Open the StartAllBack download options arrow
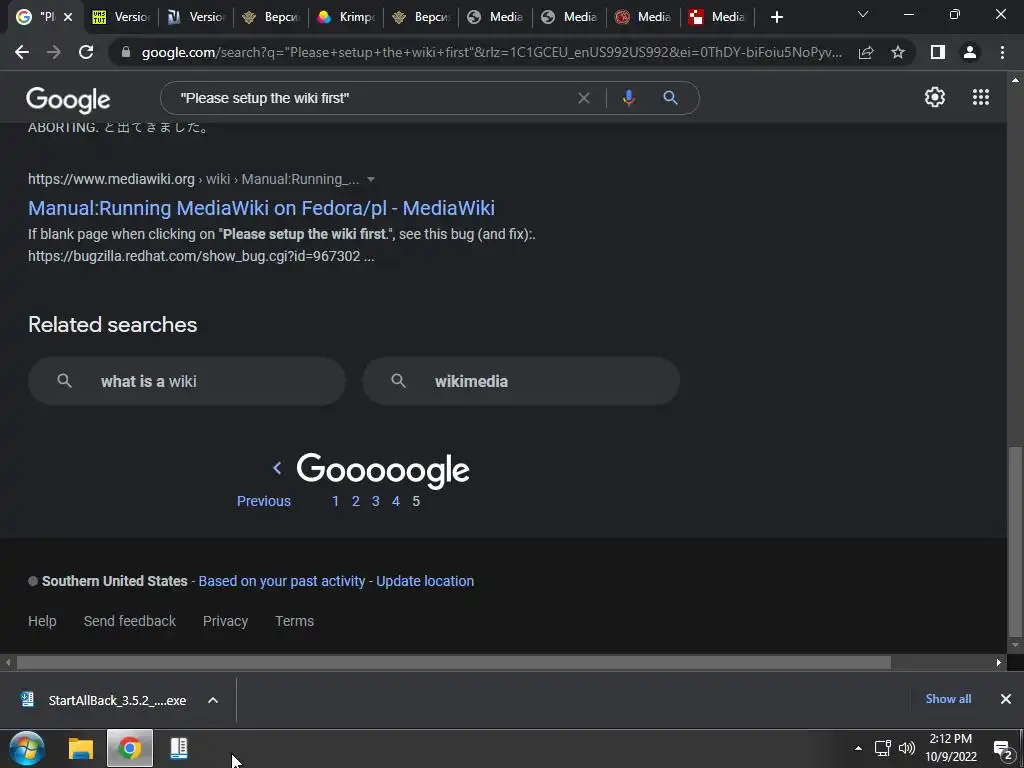Image resolution: width=1024 pixels, height=768 pixels. [x=213, y=700]
